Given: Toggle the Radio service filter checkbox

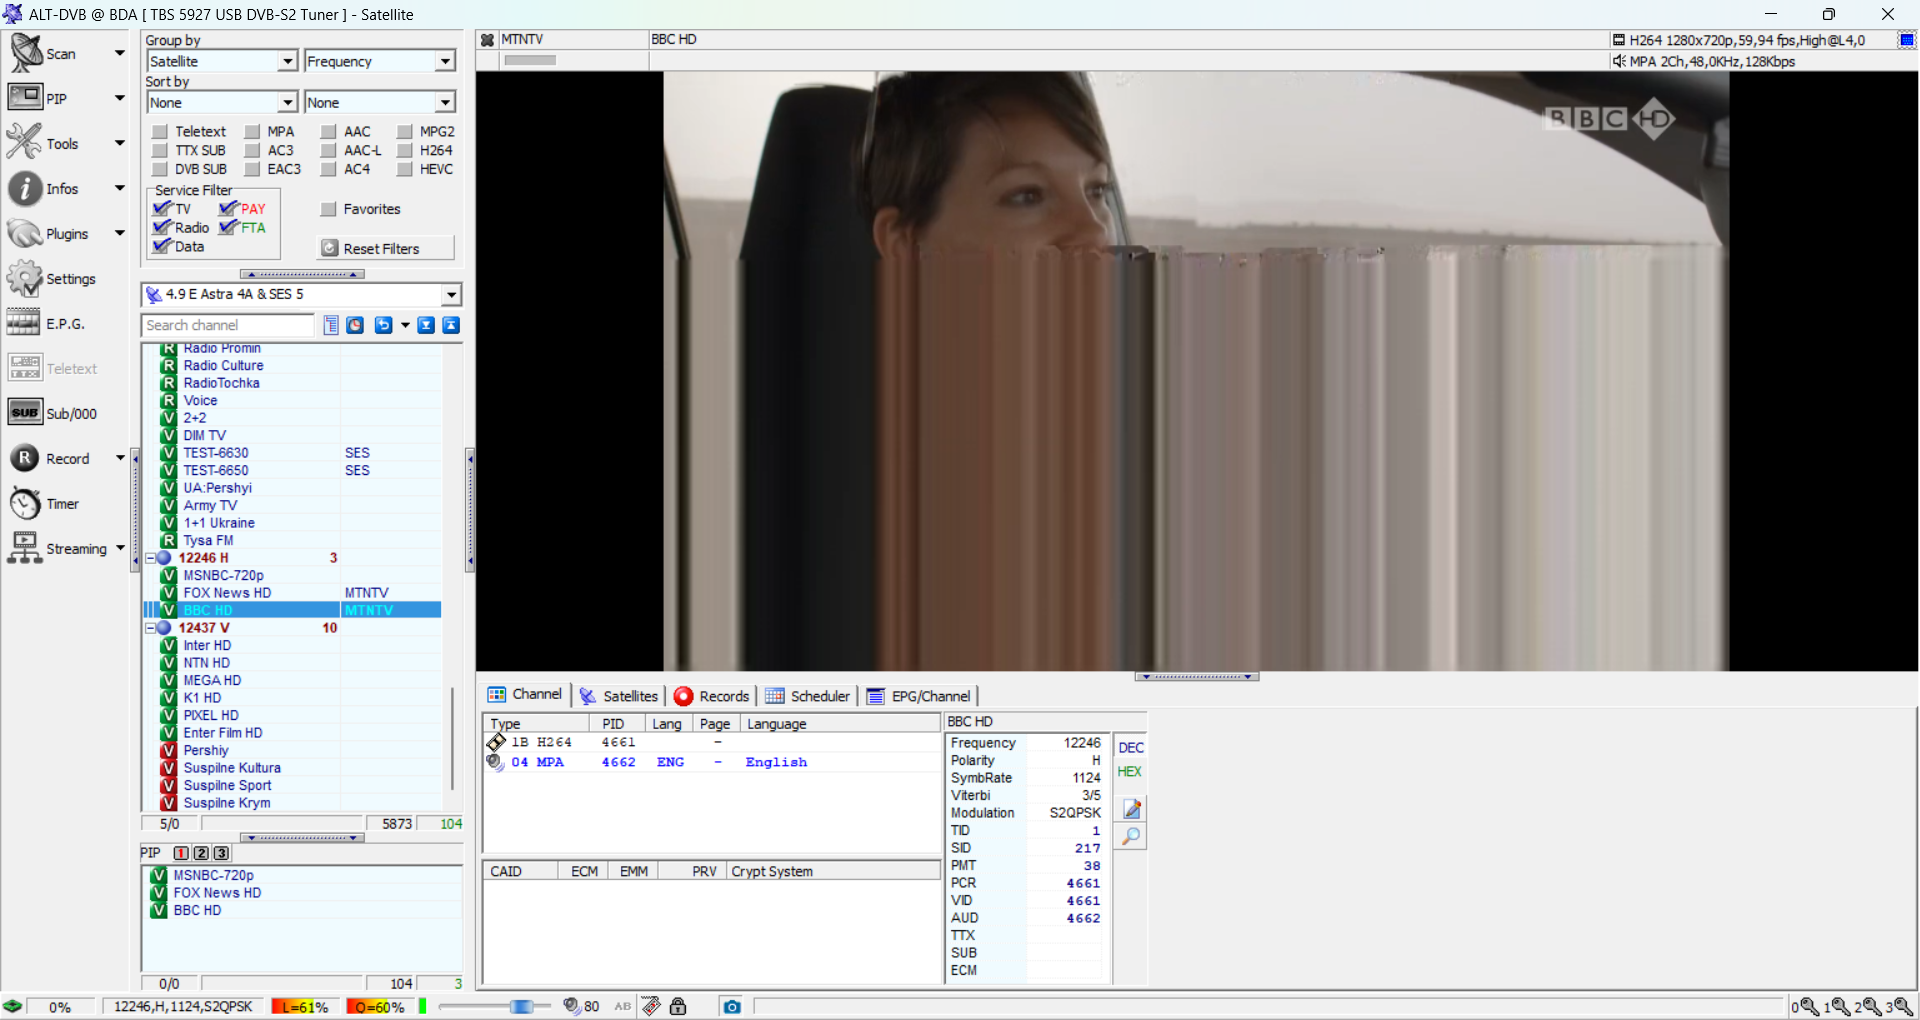Looking at the screenshot, I should pos(161,228).
